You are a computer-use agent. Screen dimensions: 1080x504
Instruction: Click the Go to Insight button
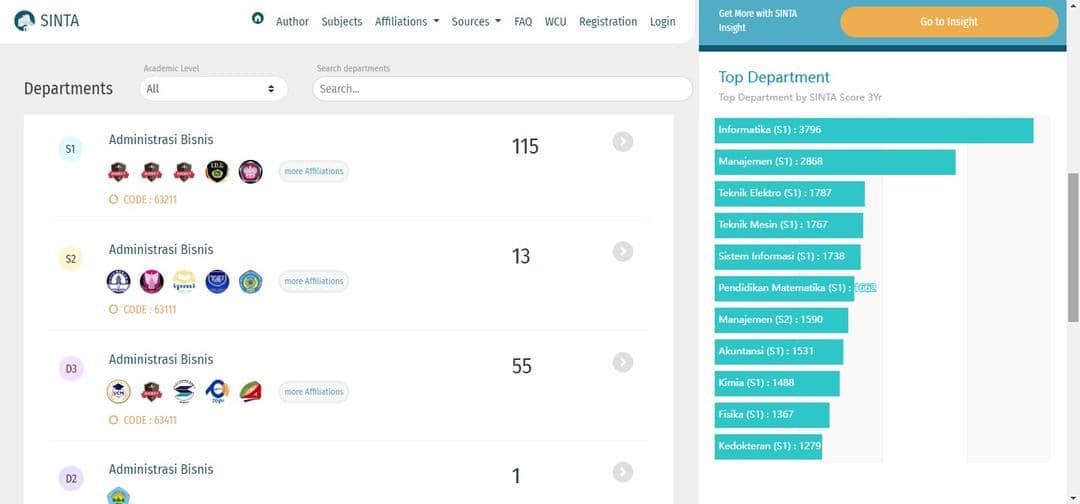948,22
